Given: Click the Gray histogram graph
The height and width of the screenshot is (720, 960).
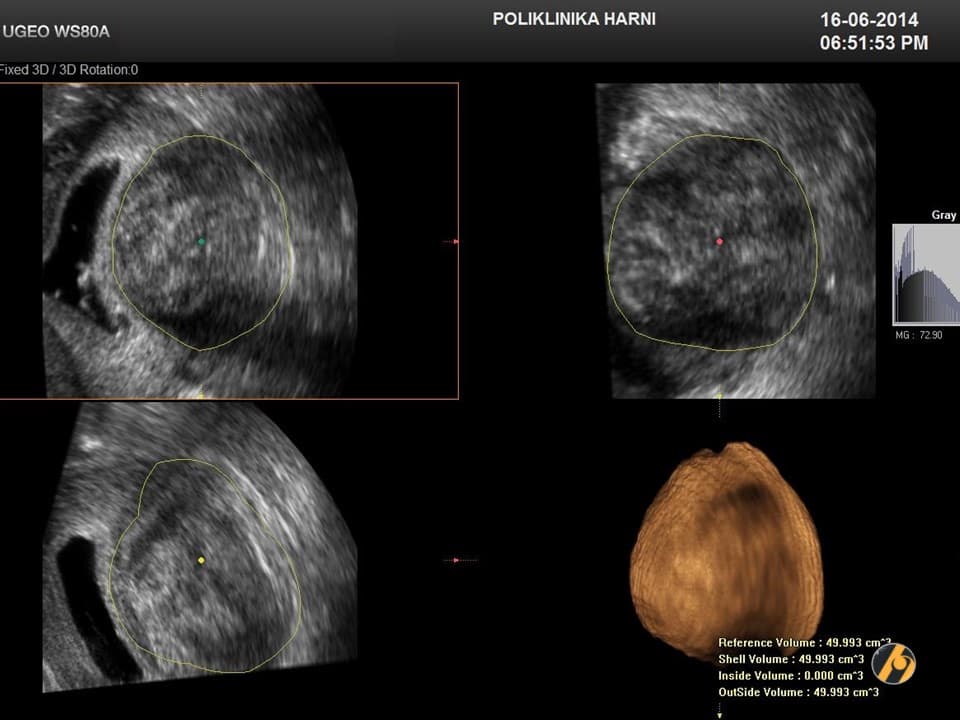Looking at the screenshot, I should click(x=926, y=274).
